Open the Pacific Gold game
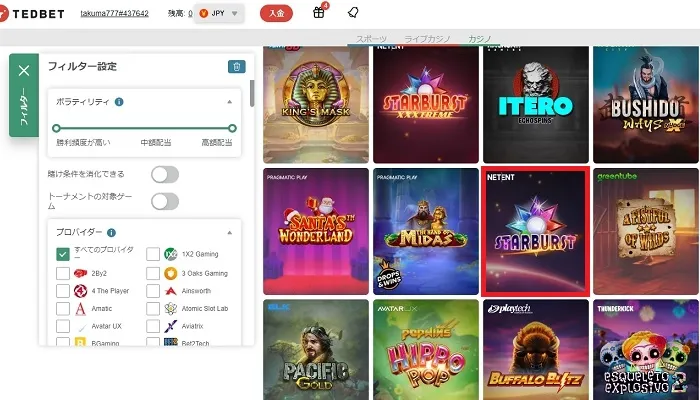Screen dimensions: 700x400 point(316,350)
